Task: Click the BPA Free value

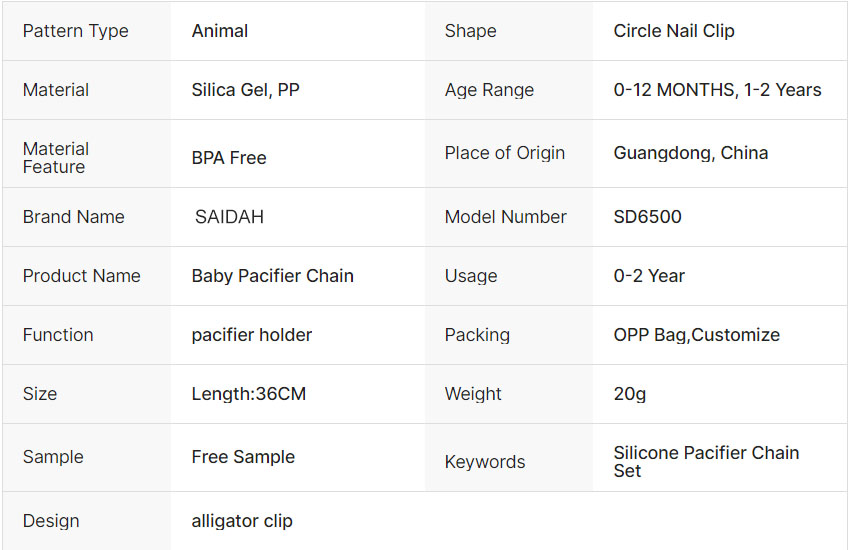Action: (229, 158)
